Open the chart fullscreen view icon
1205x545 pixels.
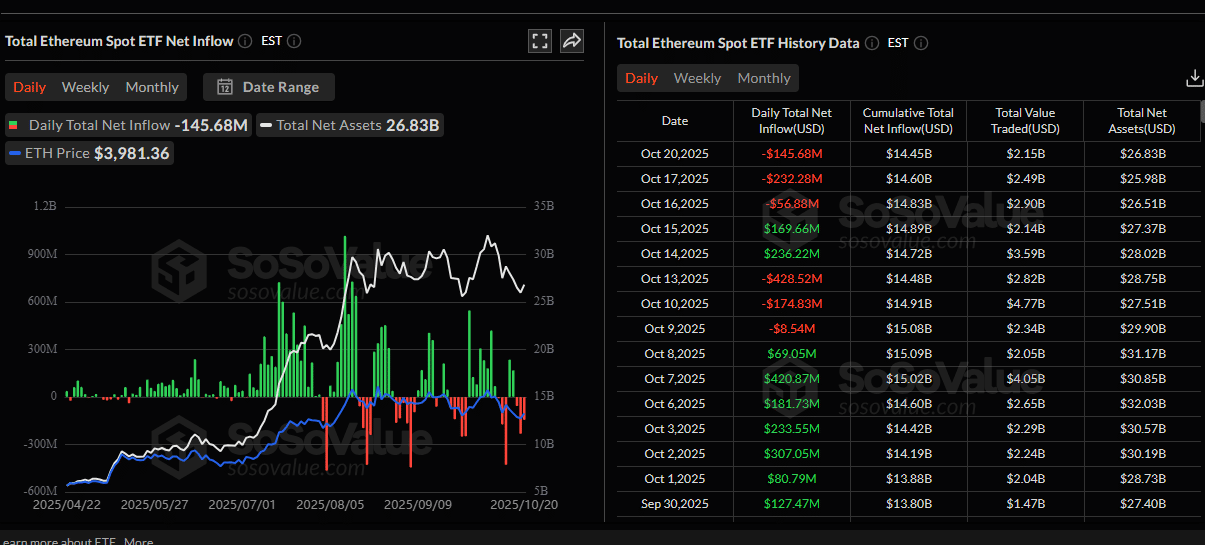(x=540, y=41)
